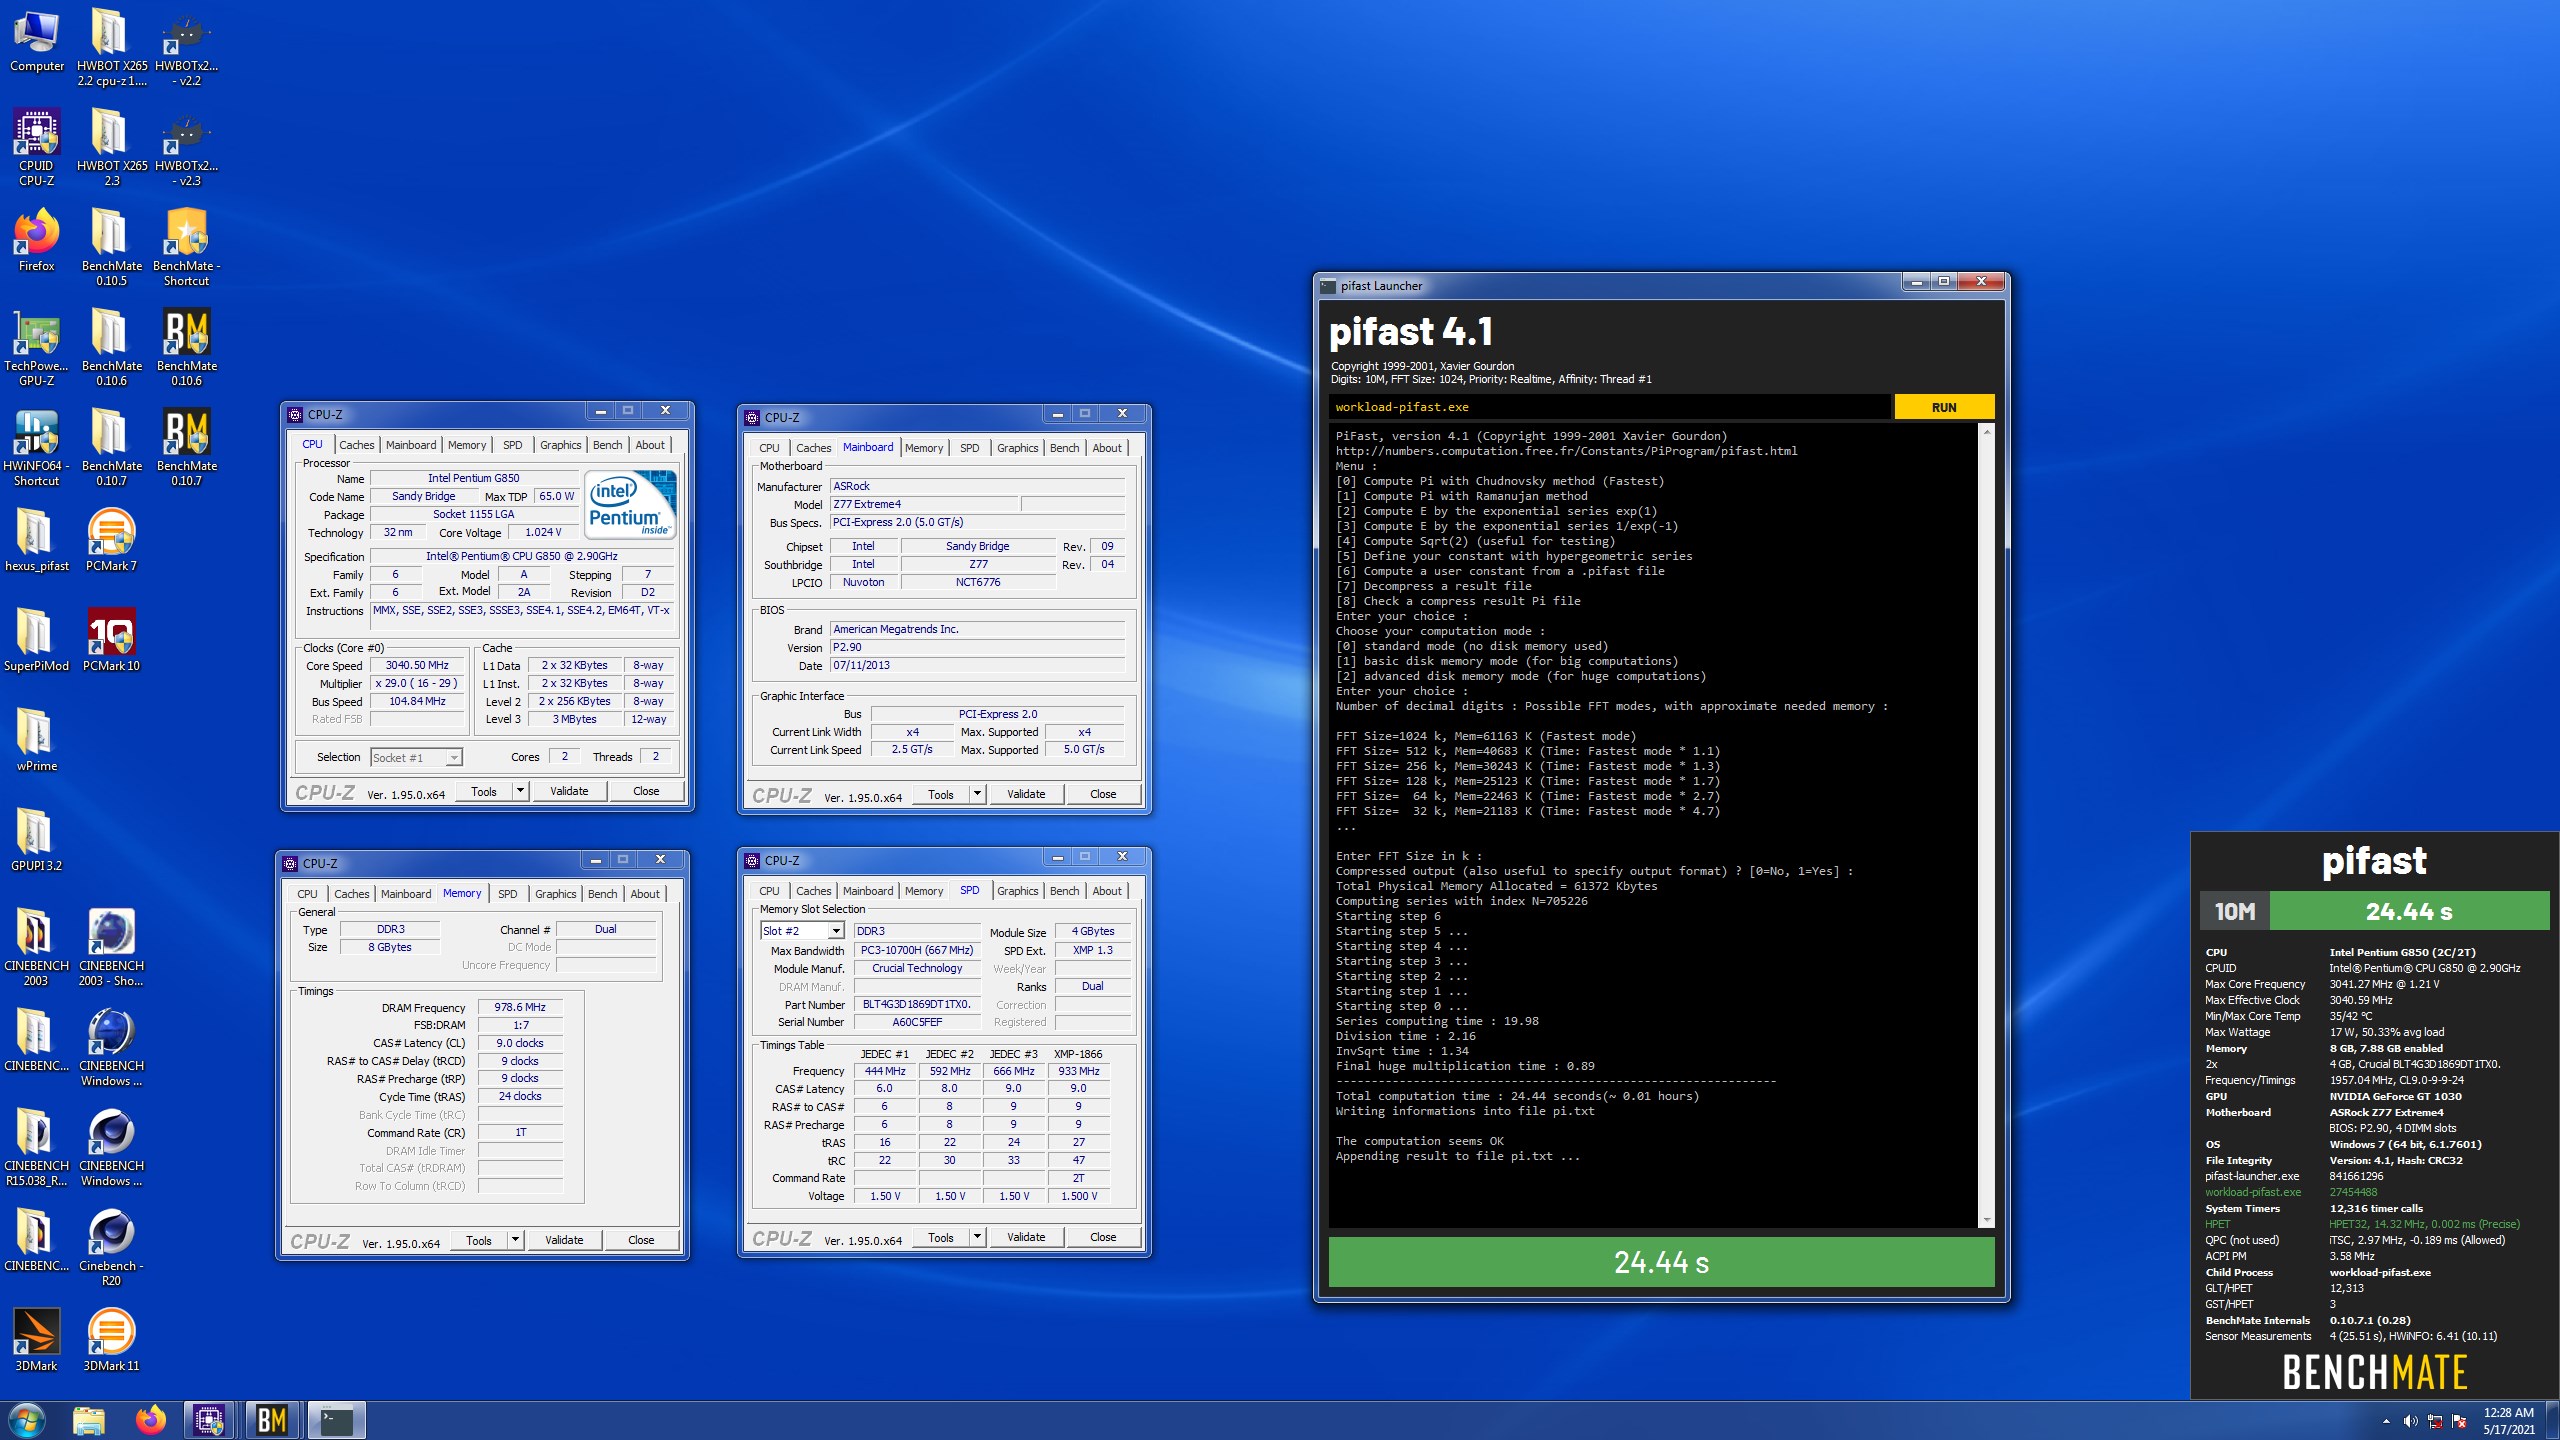Viewport: 2560px width, 1440px height.
Task: Switch to Caches tab in CPU-Z CPU window
Action: point(356,445)
